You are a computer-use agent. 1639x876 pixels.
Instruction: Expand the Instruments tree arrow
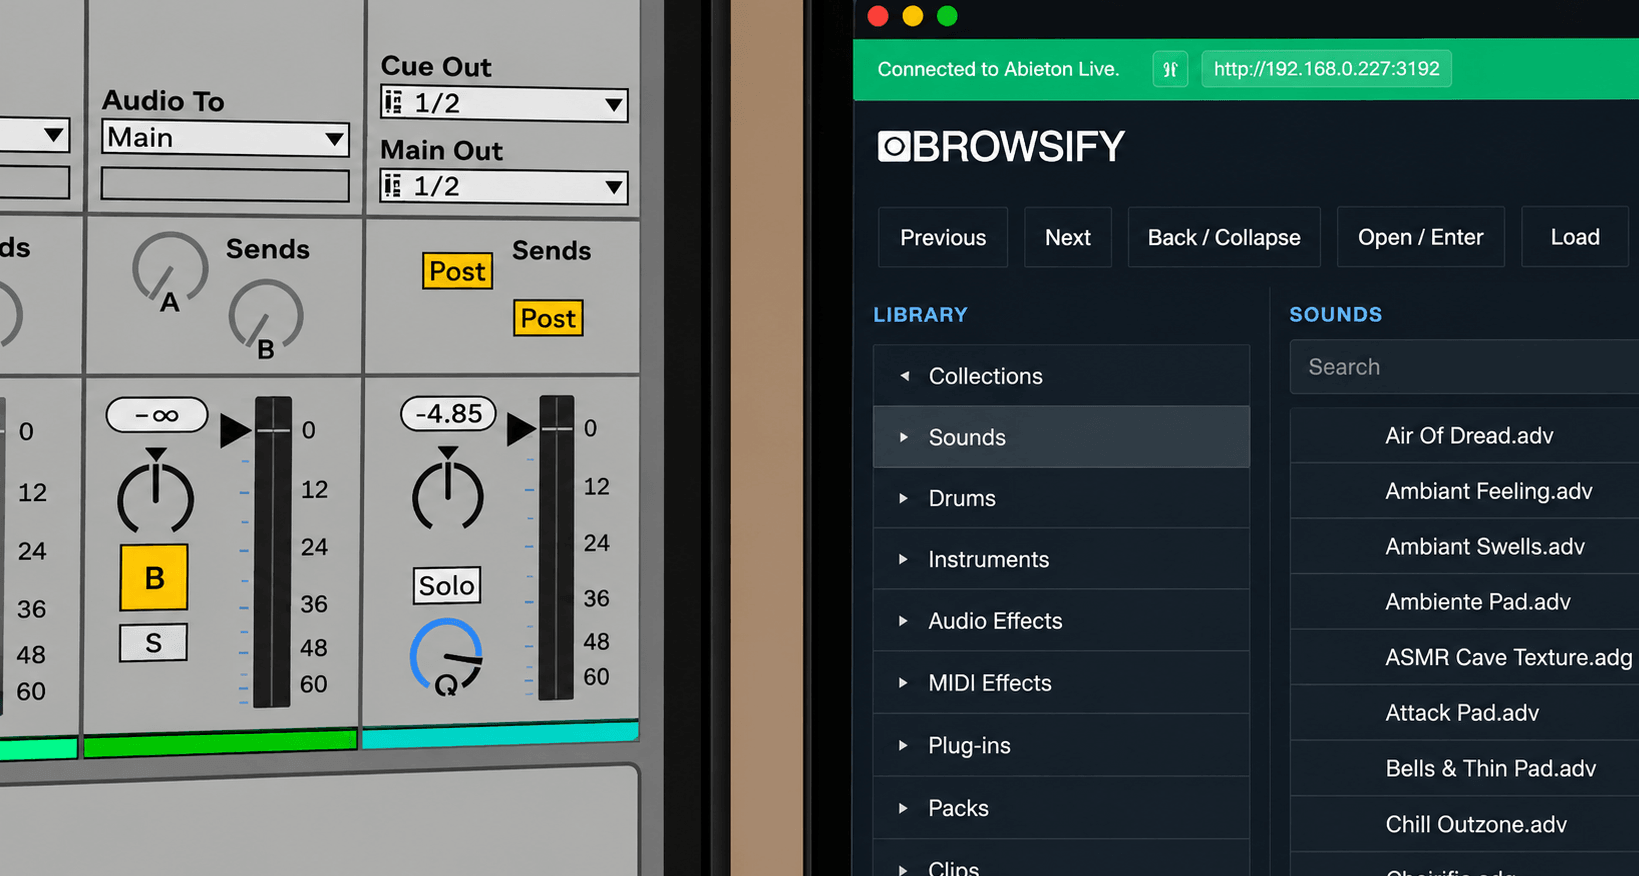[904, 559]
